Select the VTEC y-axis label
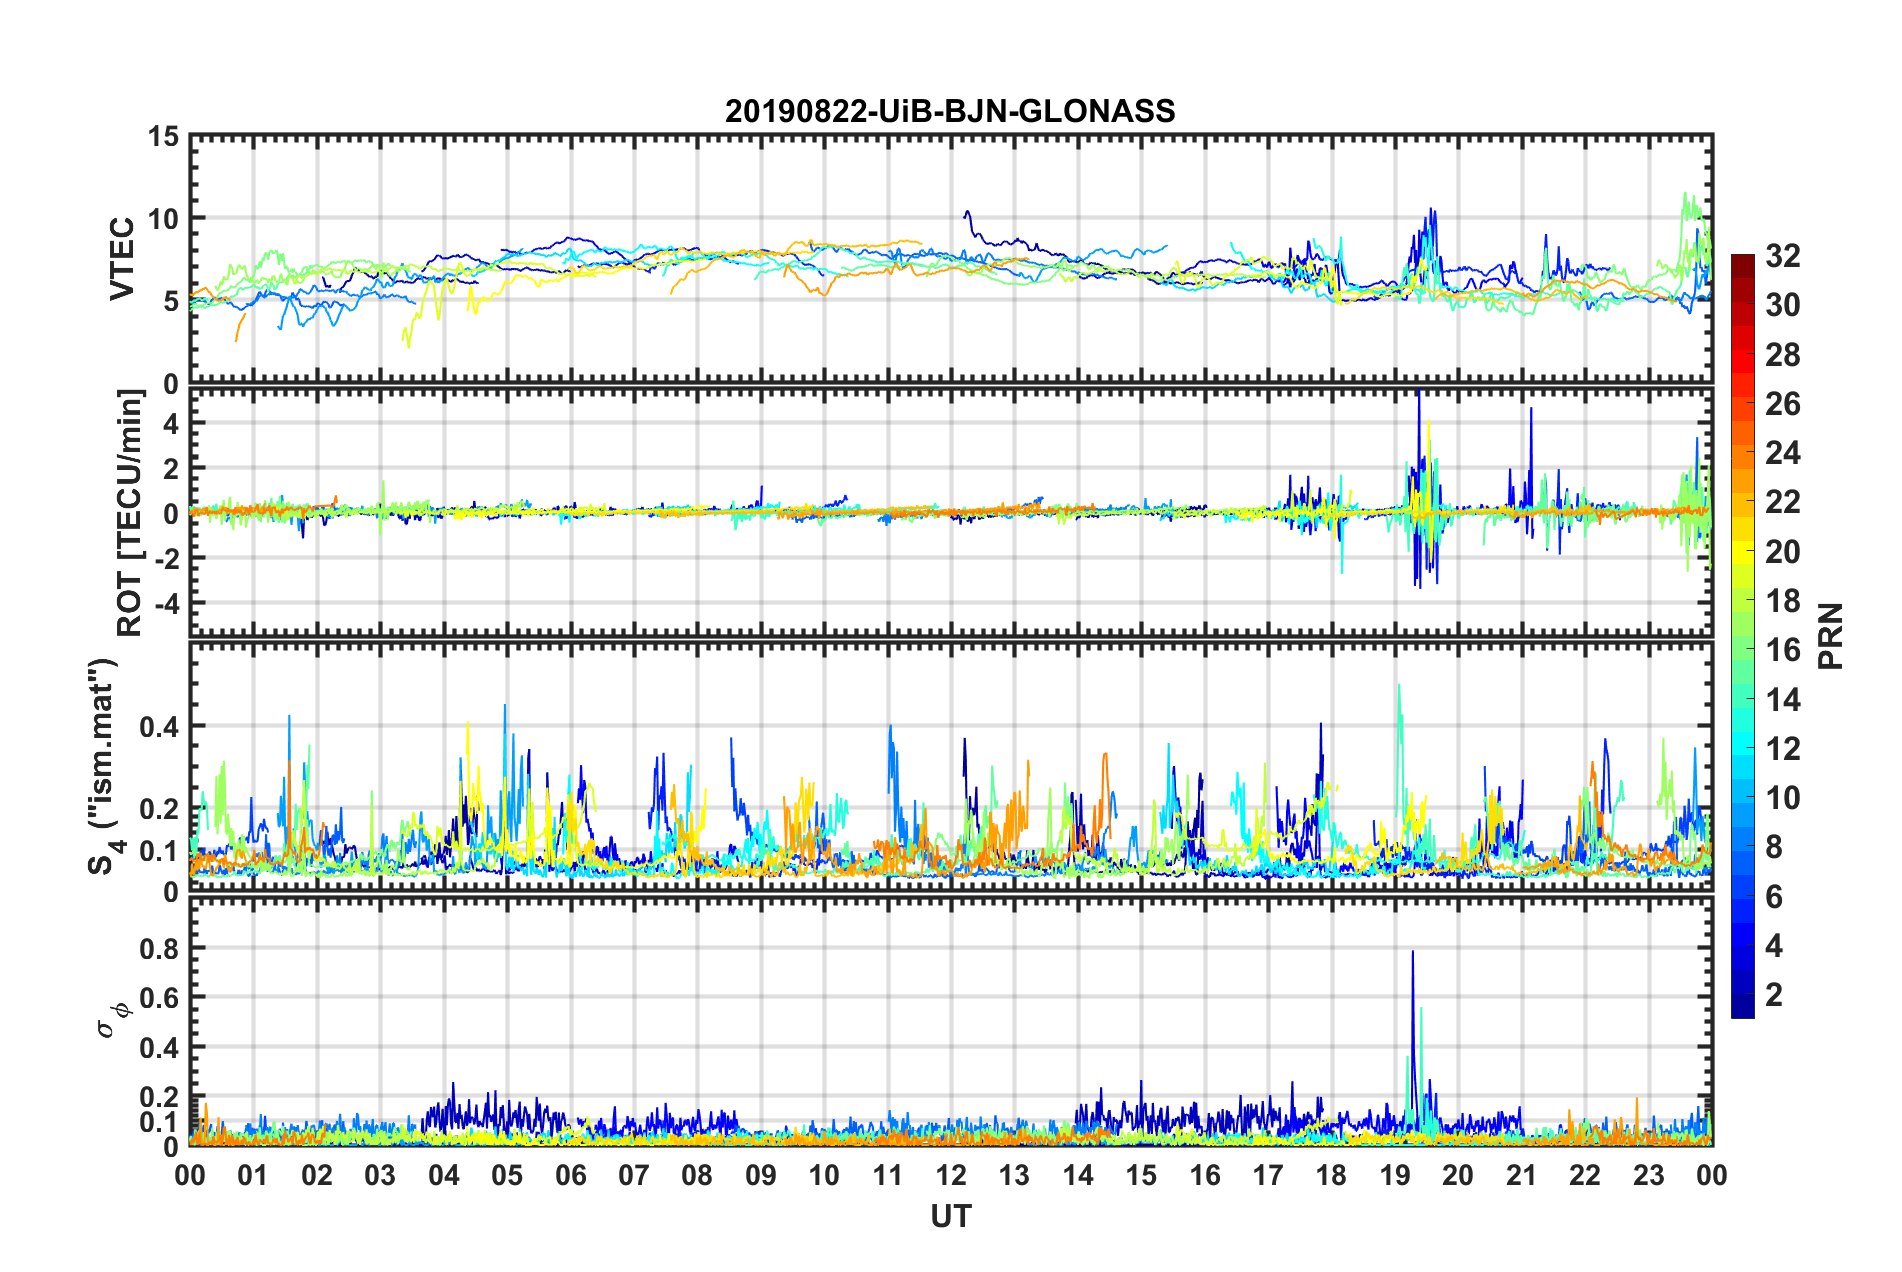Viewport: 1902px width, 1272px height. coord(122,258)
